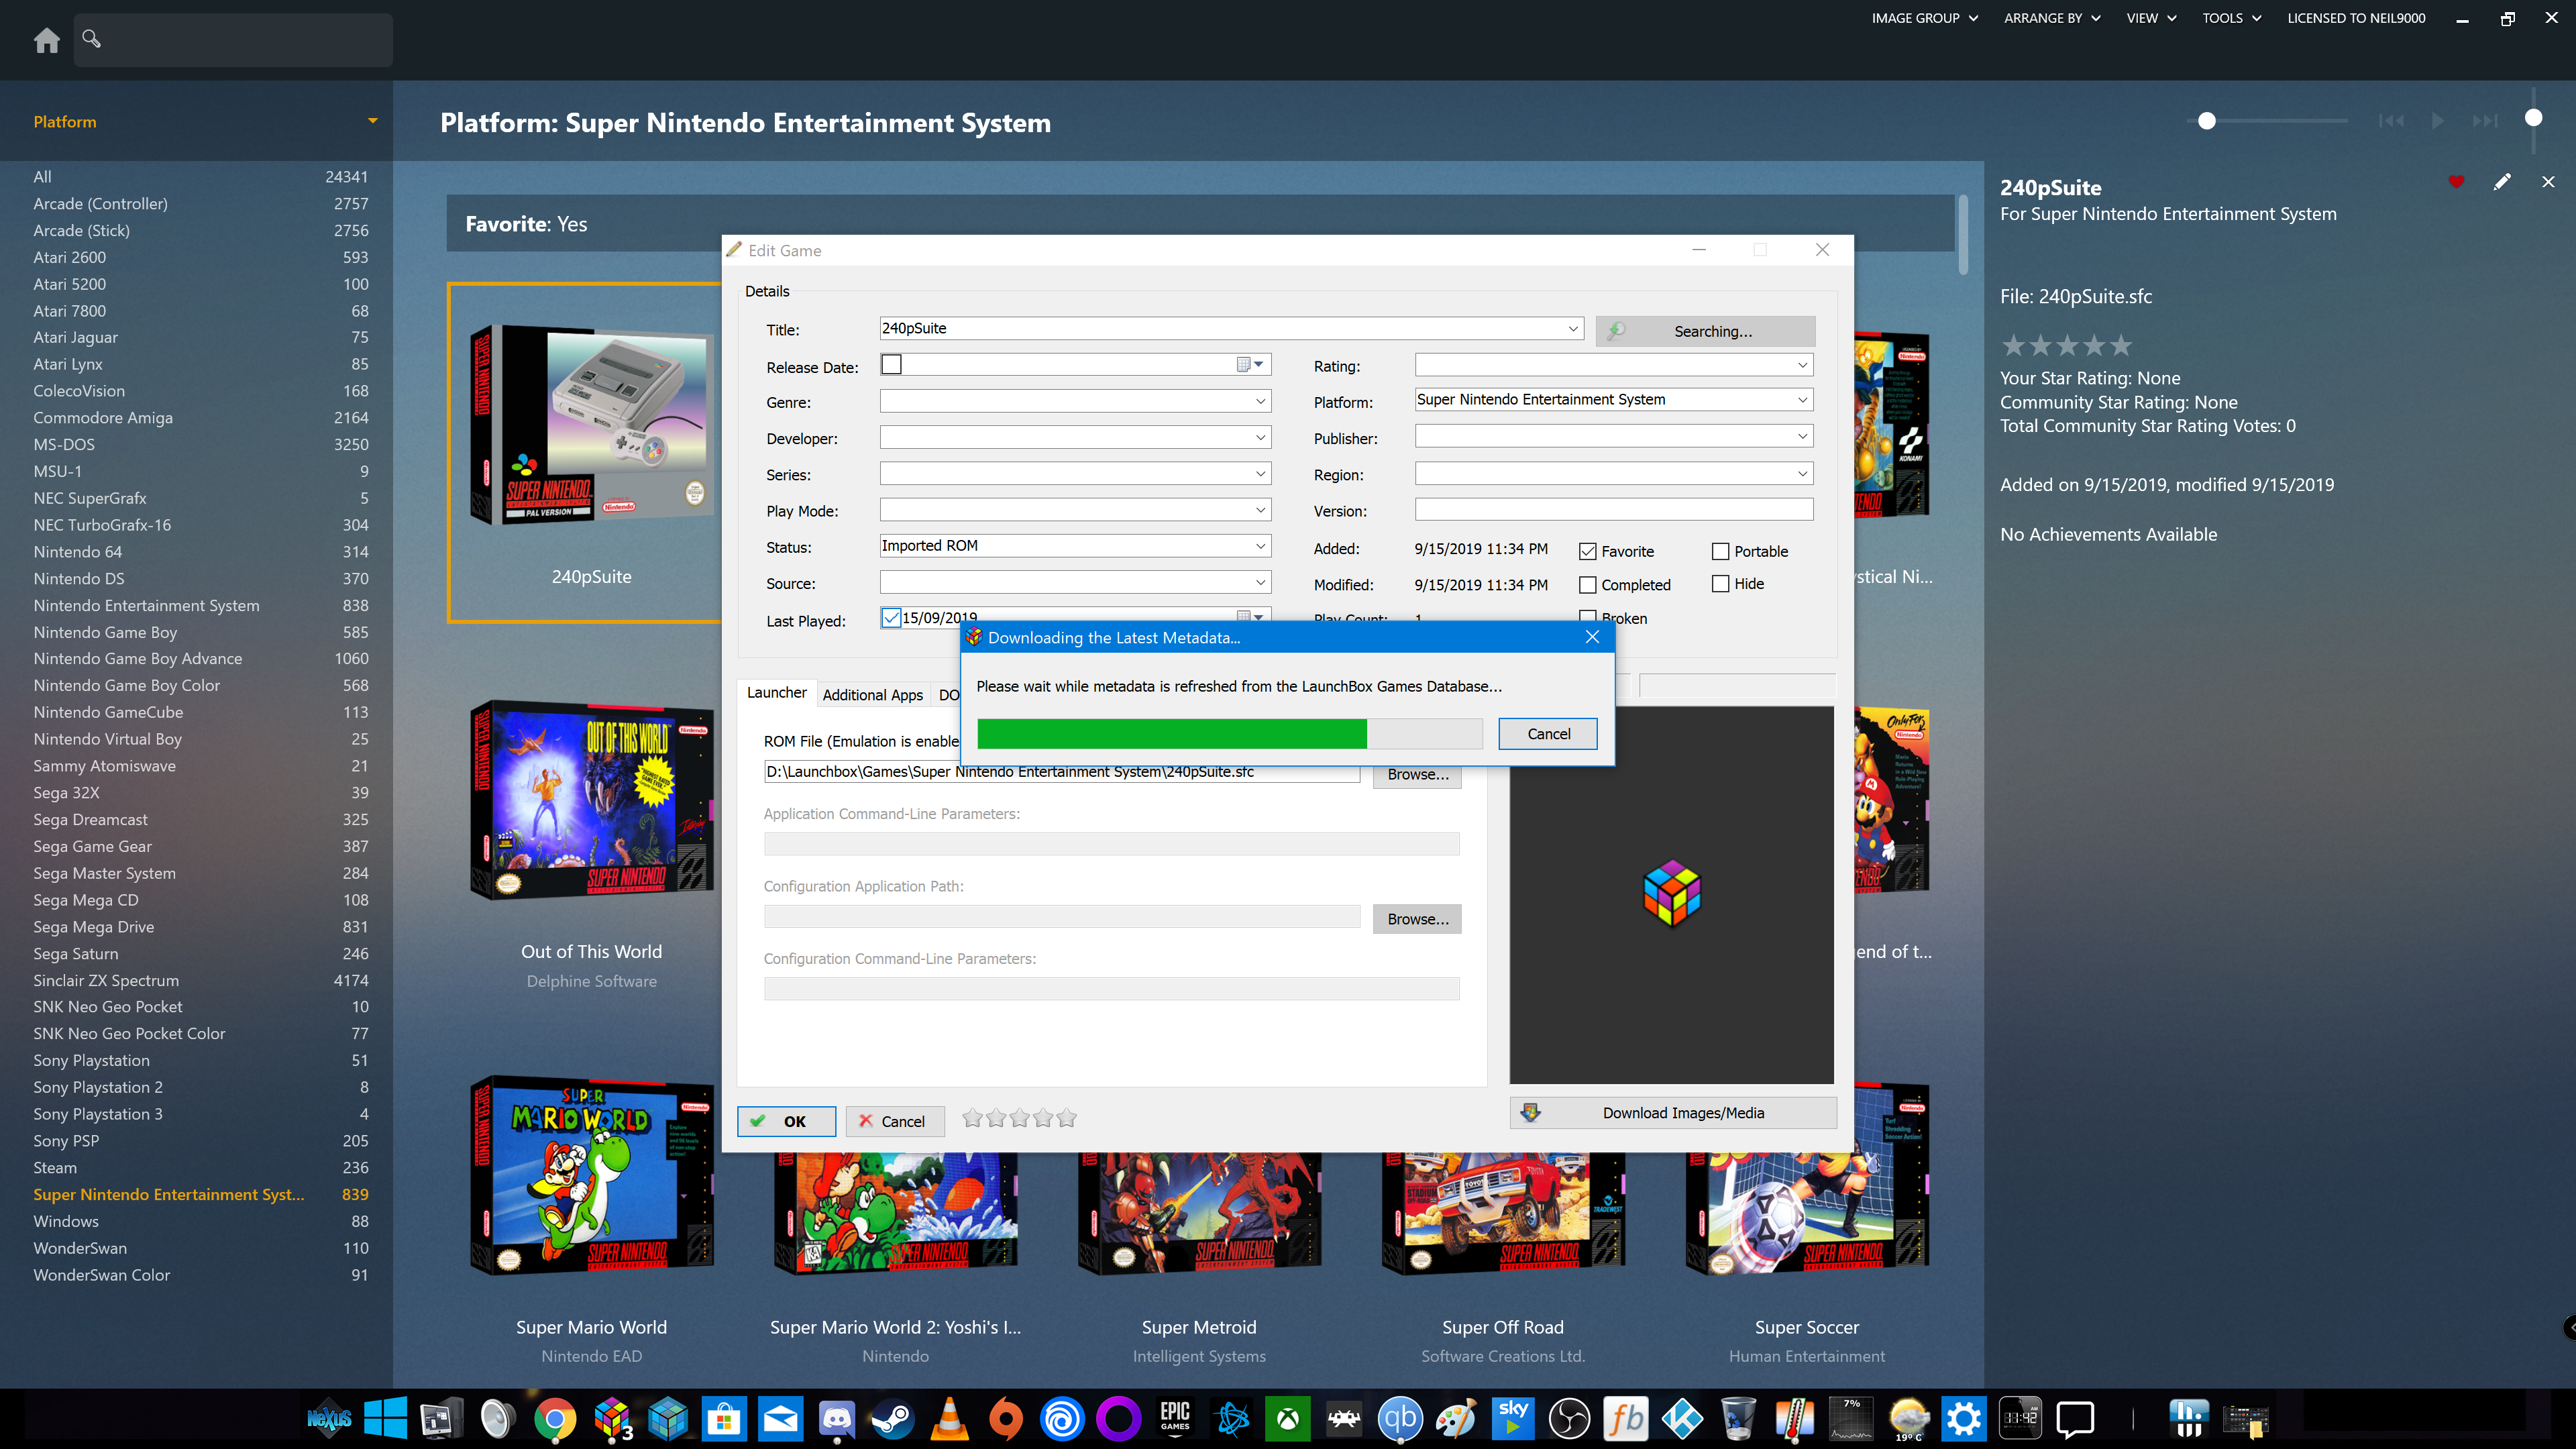
Task: Click OK in the Edit Game dialog
Action: (786, 1121)
